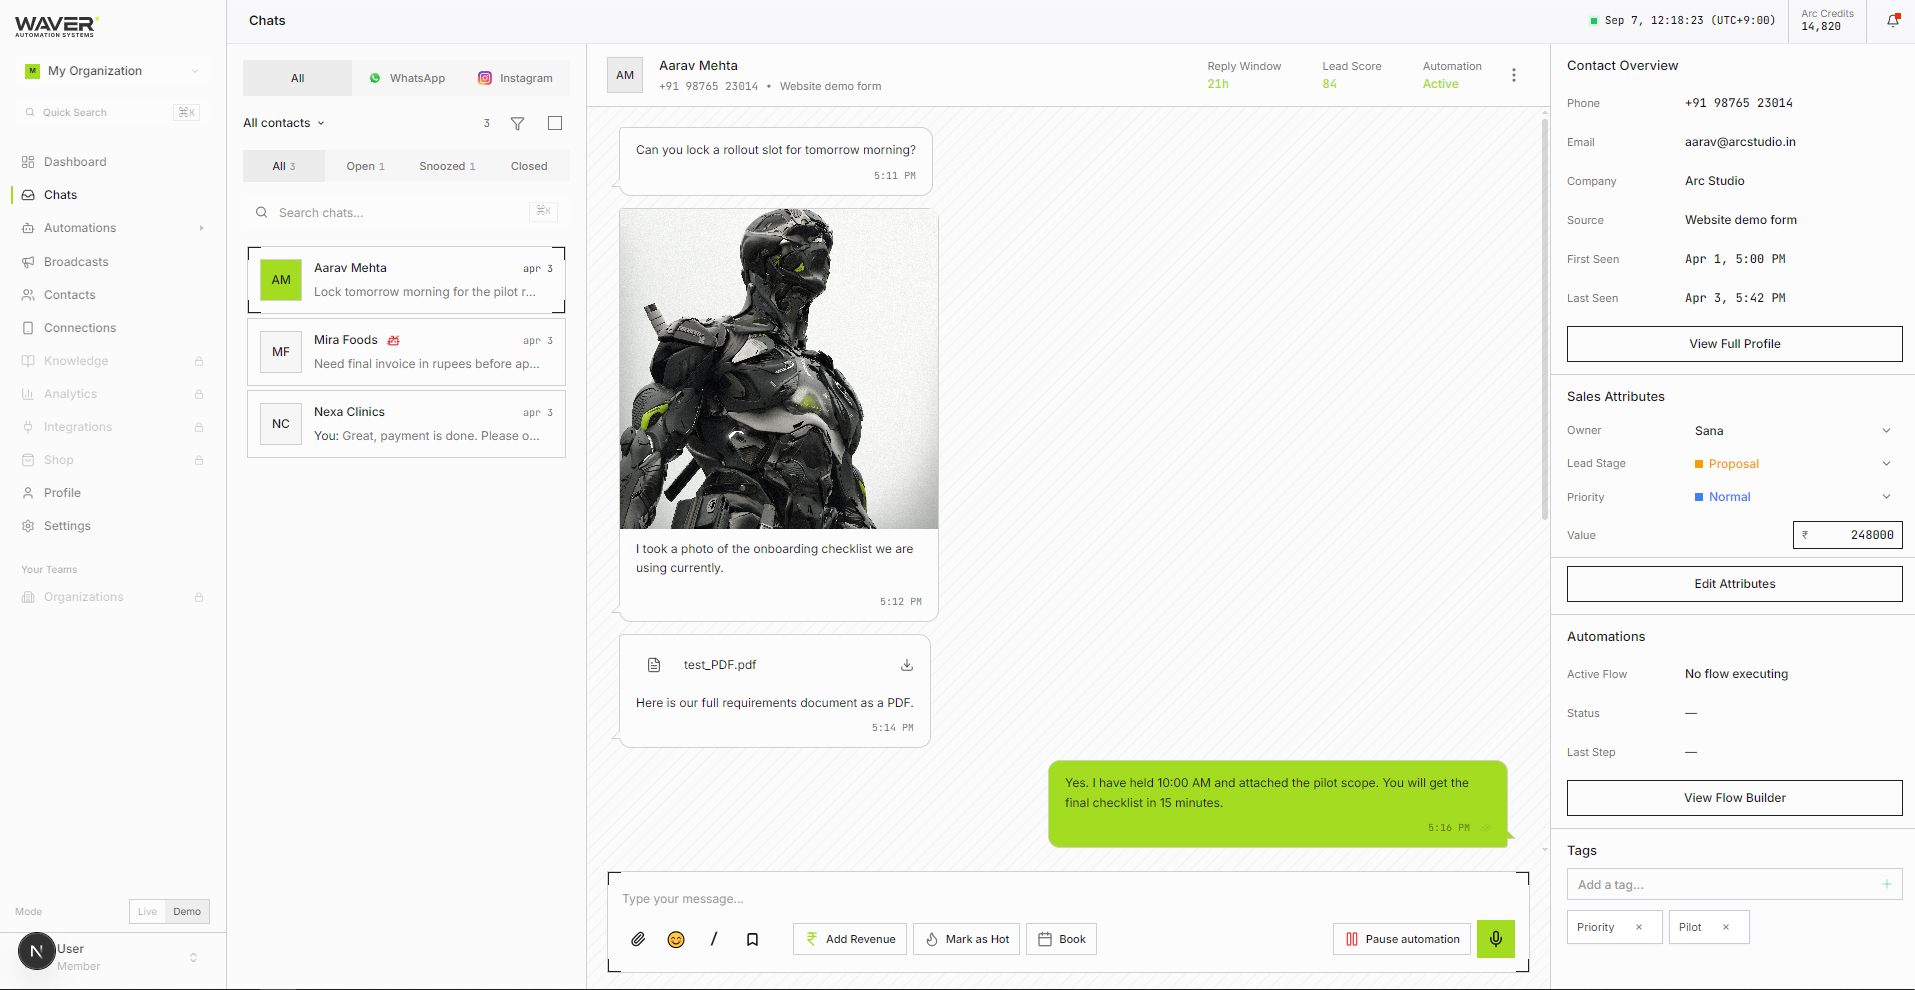Click View Flow Builder button
This screenshot has width=1915, height=990.
coord(1734,798)
